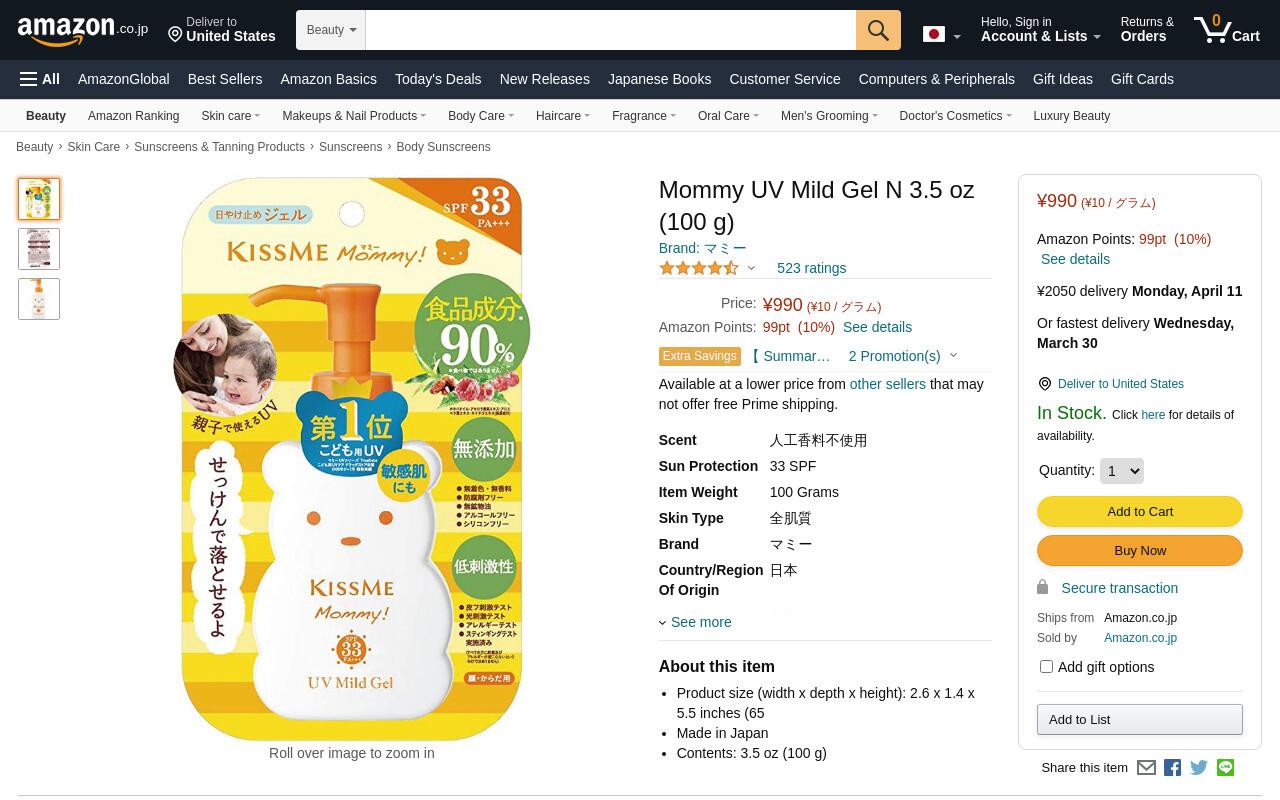Screen dimensions: 1280x800
Task: Expand See more product details
Action: point(695,622)
